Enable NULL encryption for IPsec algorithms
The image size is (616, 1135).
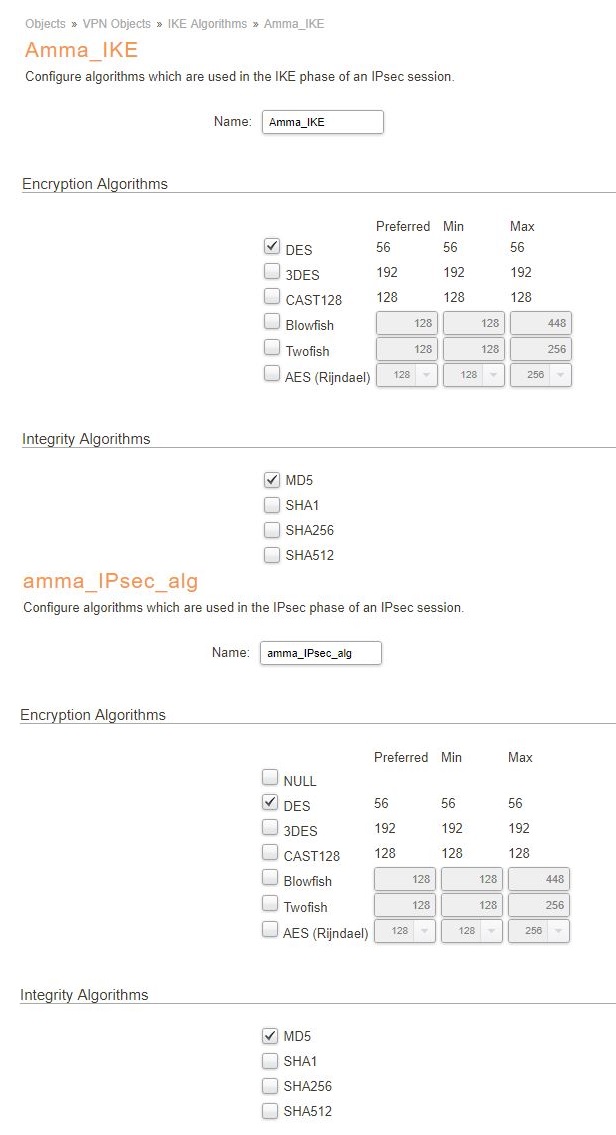270,777
